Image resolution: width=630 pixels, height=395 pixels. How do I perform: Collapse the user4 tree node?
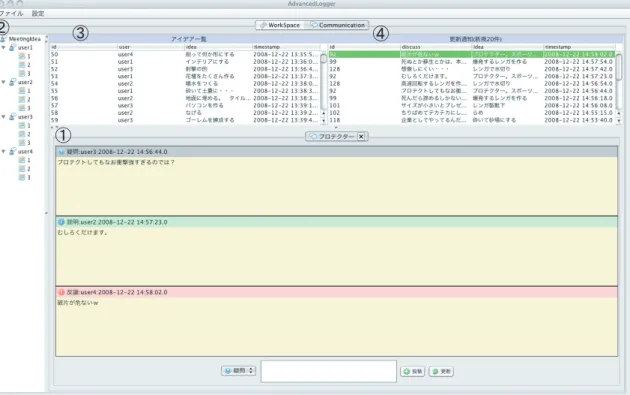click(4, 151)
